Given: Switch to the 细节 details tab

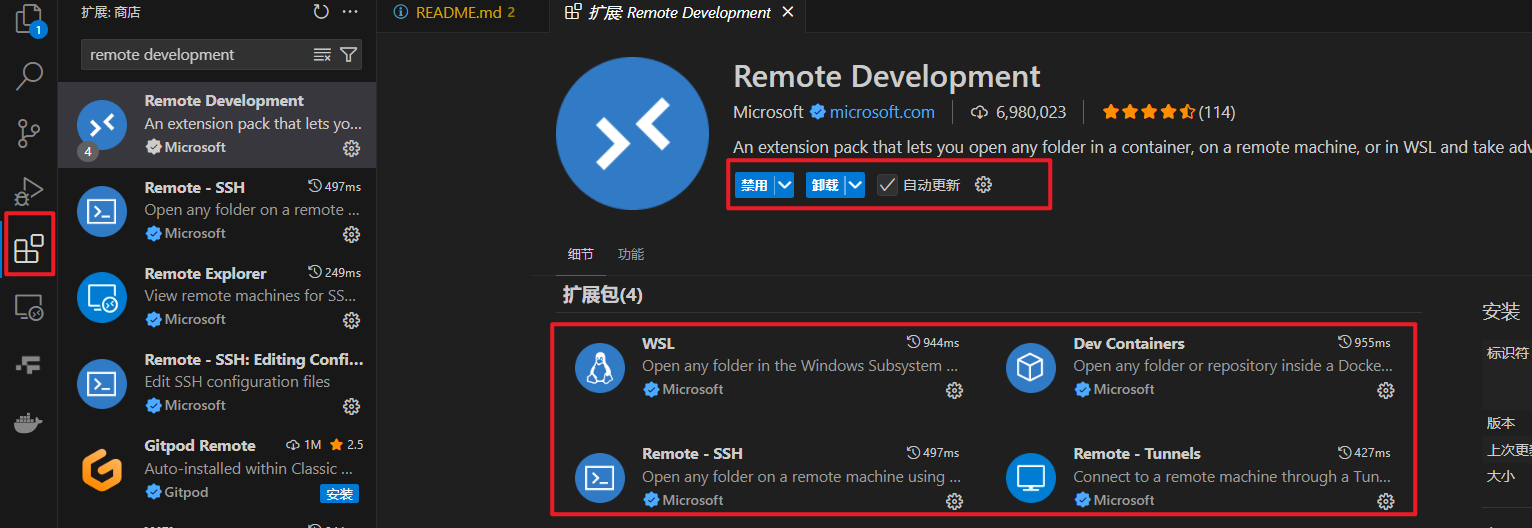Looking at the screenshot, I should click(x=581, y=254).
